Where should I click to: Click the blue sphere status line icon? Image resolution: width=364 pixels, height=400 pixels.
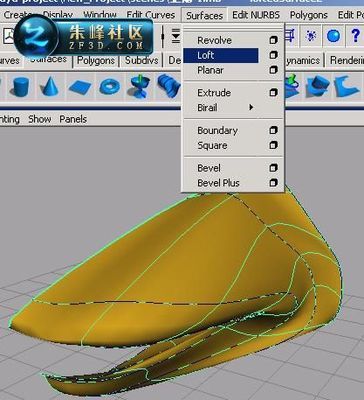(x=333, y=36)
